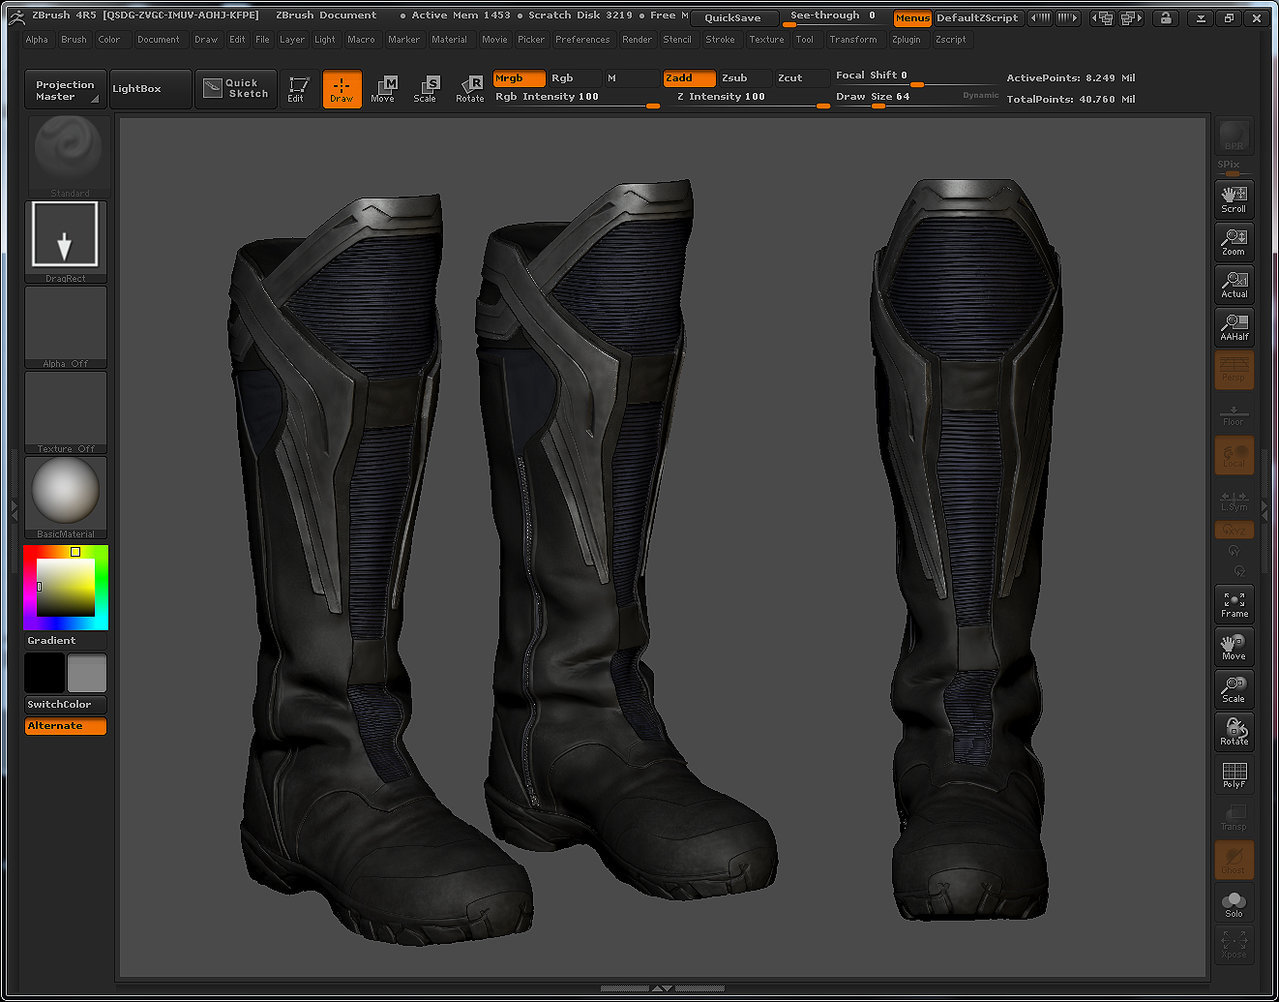Open the Color menu

click(x=110, y=40)
